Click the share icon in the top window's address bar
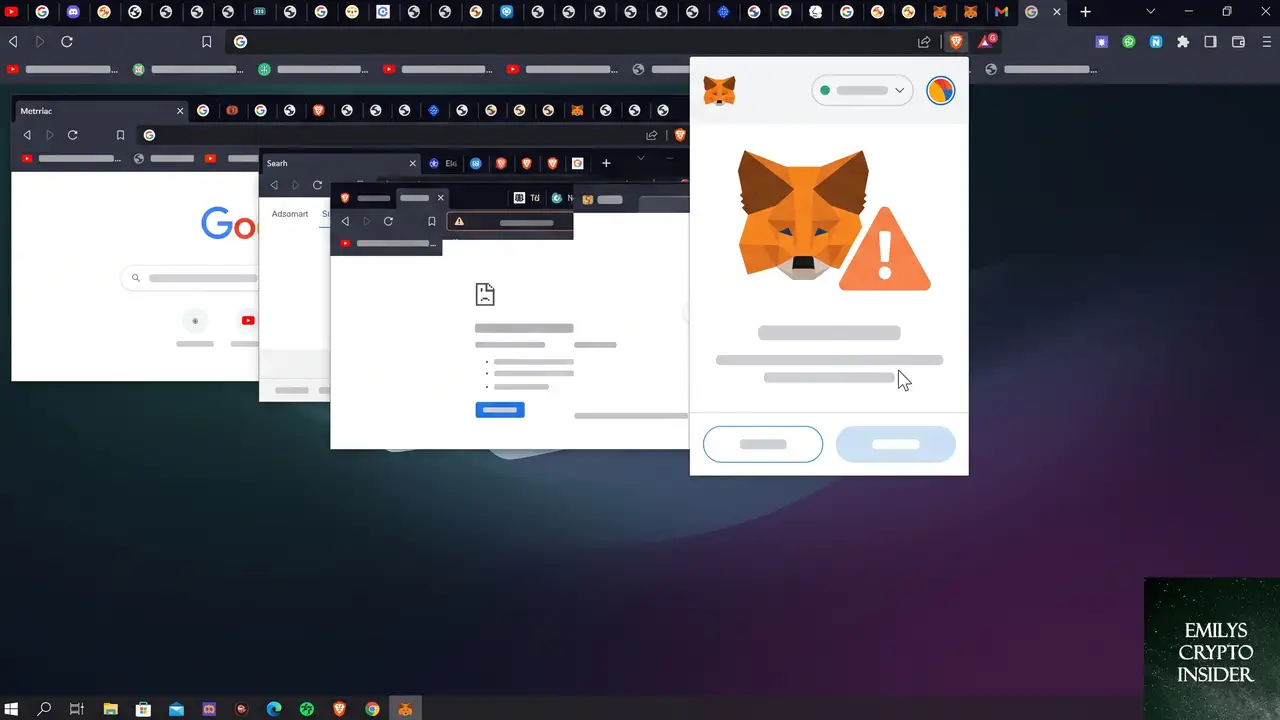 click(924, 42)
